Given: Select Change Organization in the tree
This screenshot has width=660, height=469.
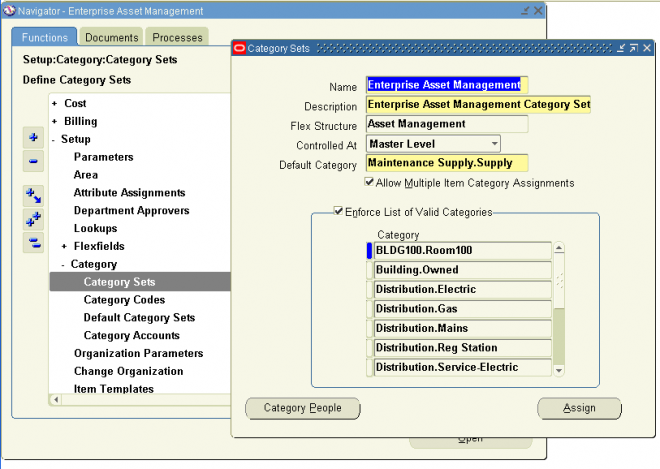Looking at the screenshot, I should 128,371.
